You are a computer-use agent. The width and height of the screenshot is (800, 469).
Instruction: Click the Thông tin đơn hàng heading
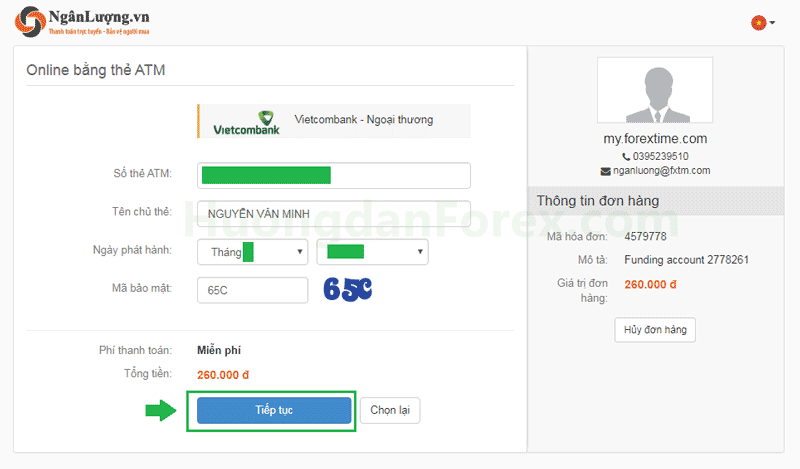pos(597,201)
